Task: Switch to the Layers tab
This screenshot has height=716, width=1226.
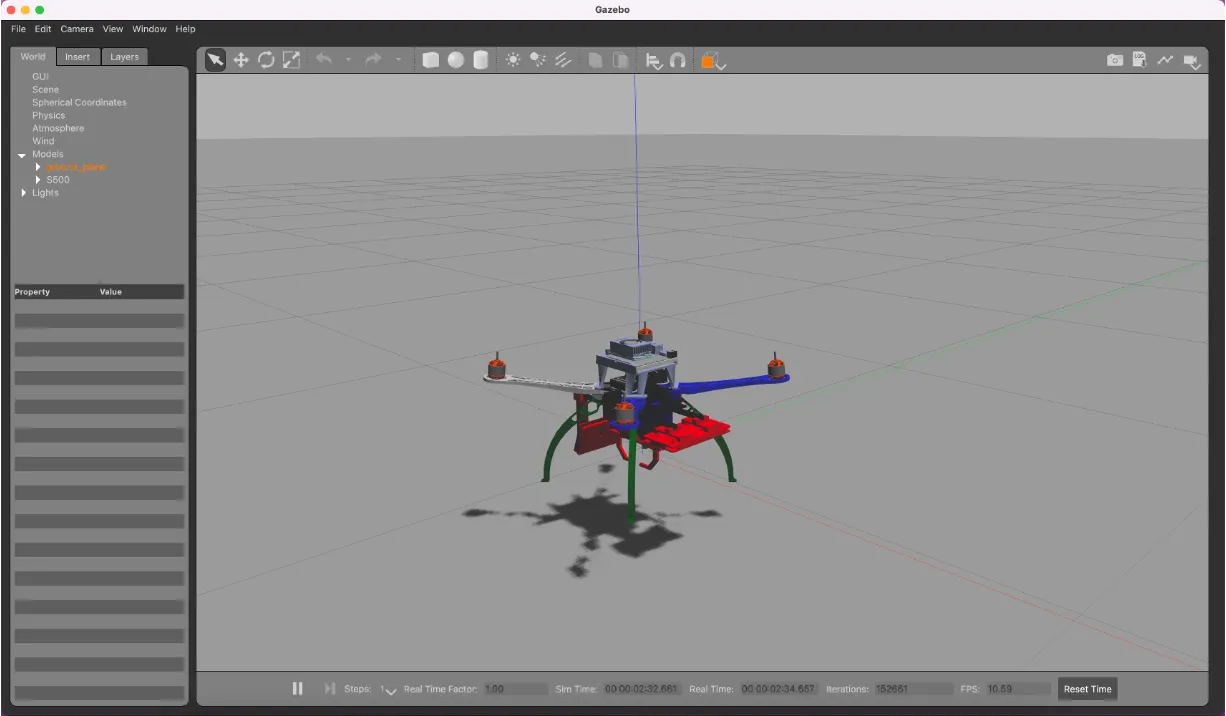Action: click(125, 57)
